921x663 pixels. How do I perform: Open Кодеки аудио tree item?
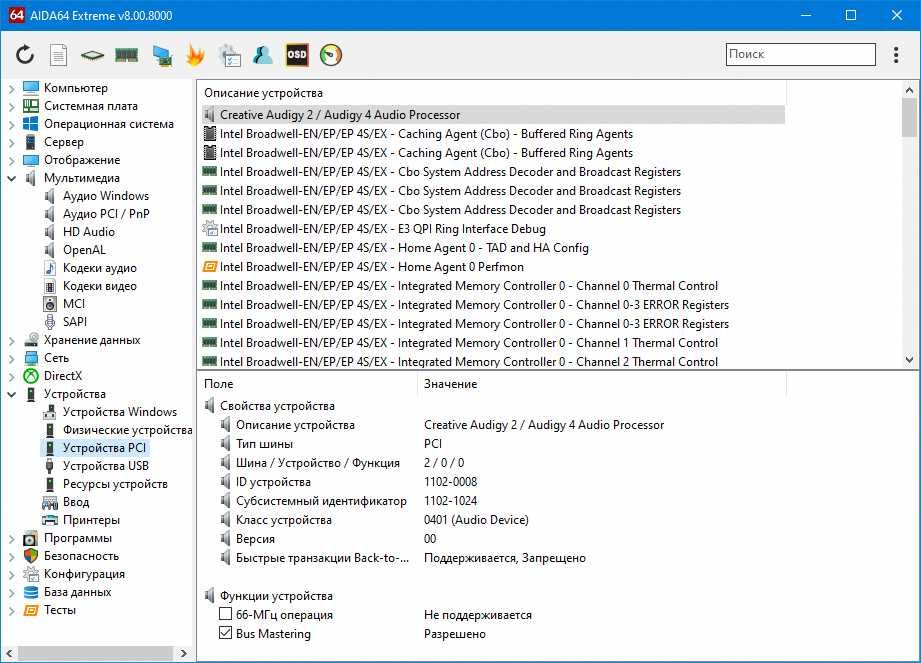(x=99, y=268)
